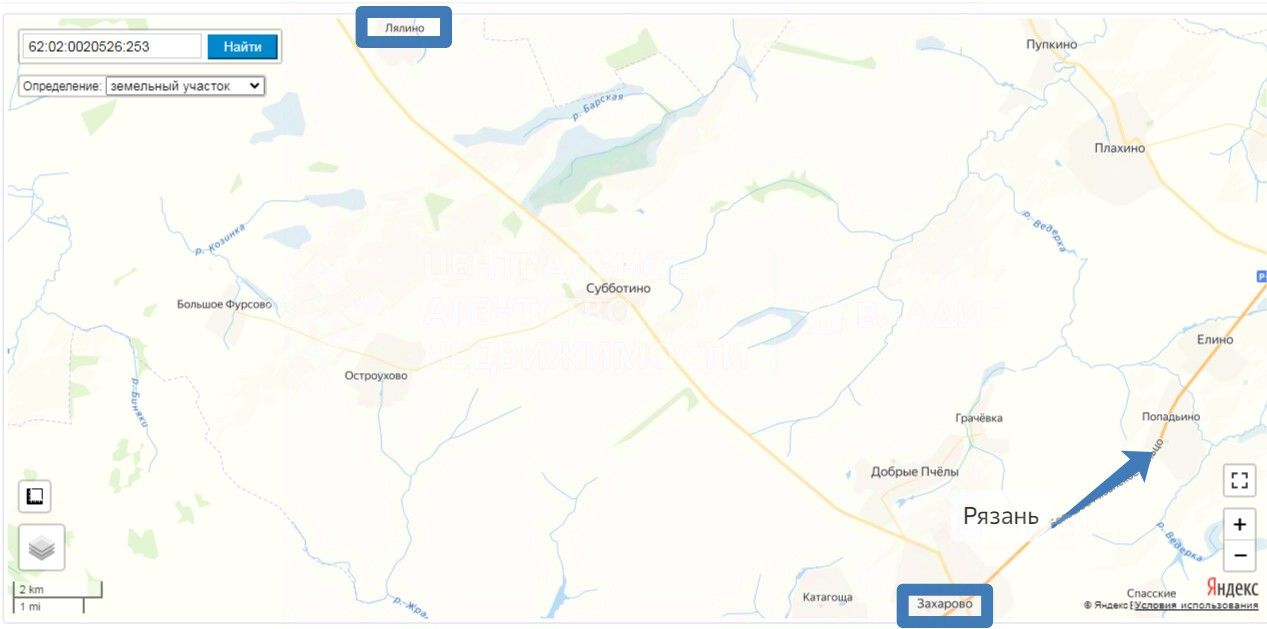Open the map layers icon
Viewport: 1267px width, 629px height.
click(42, 548)
